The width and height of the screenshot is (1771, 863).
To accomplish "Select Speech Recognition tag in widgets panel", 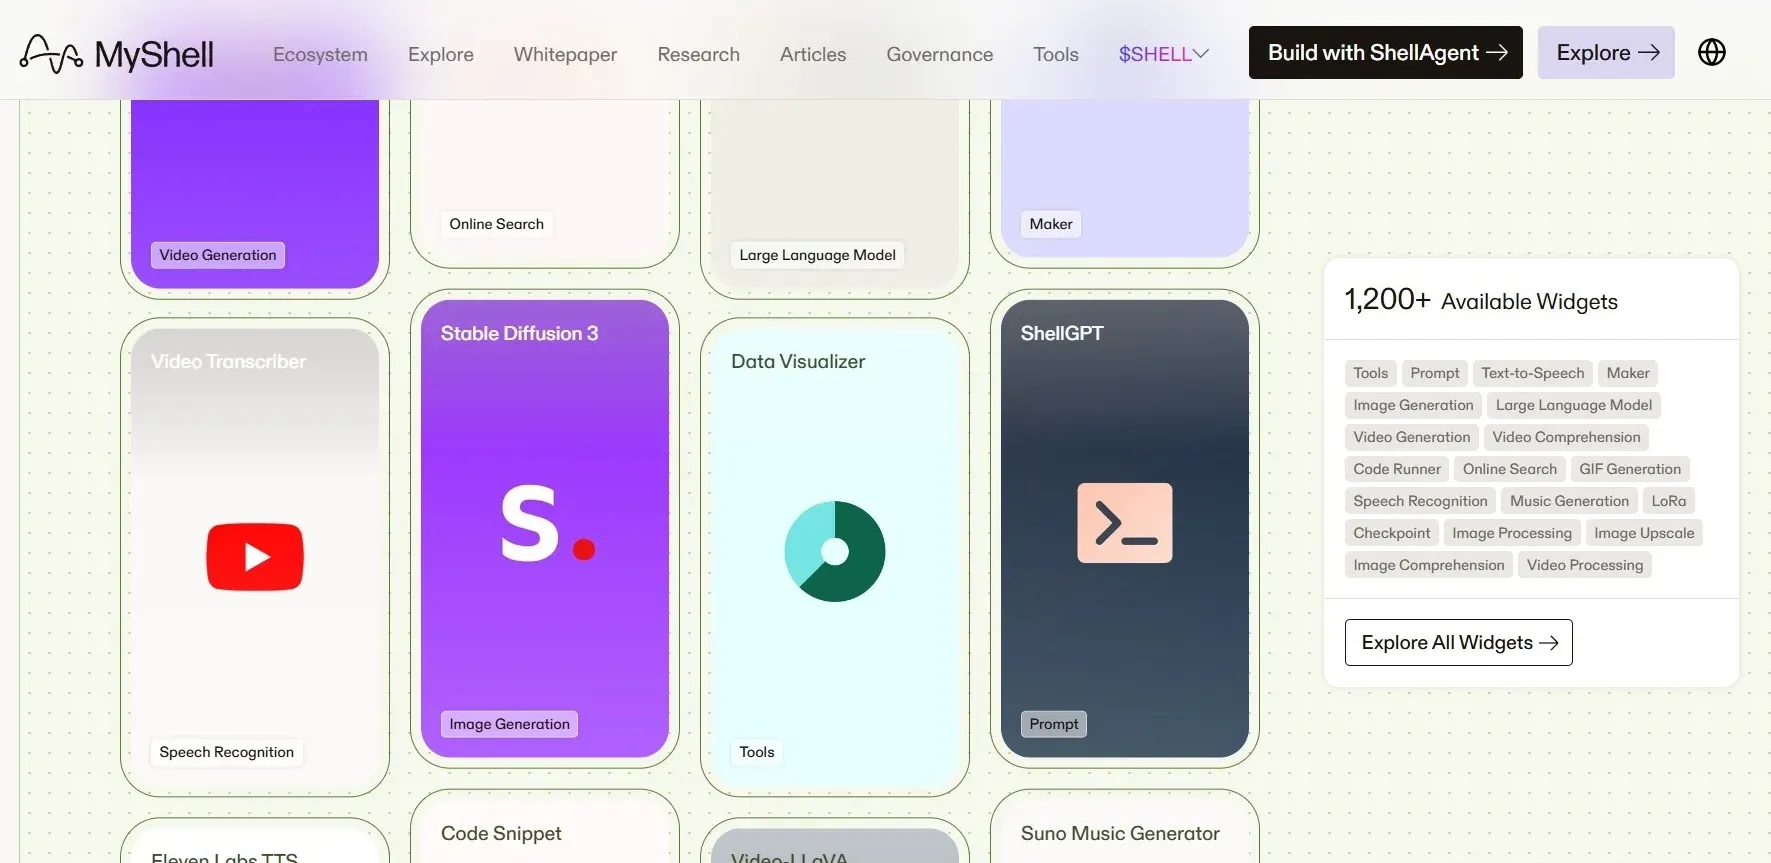I will pos(1421,501).
